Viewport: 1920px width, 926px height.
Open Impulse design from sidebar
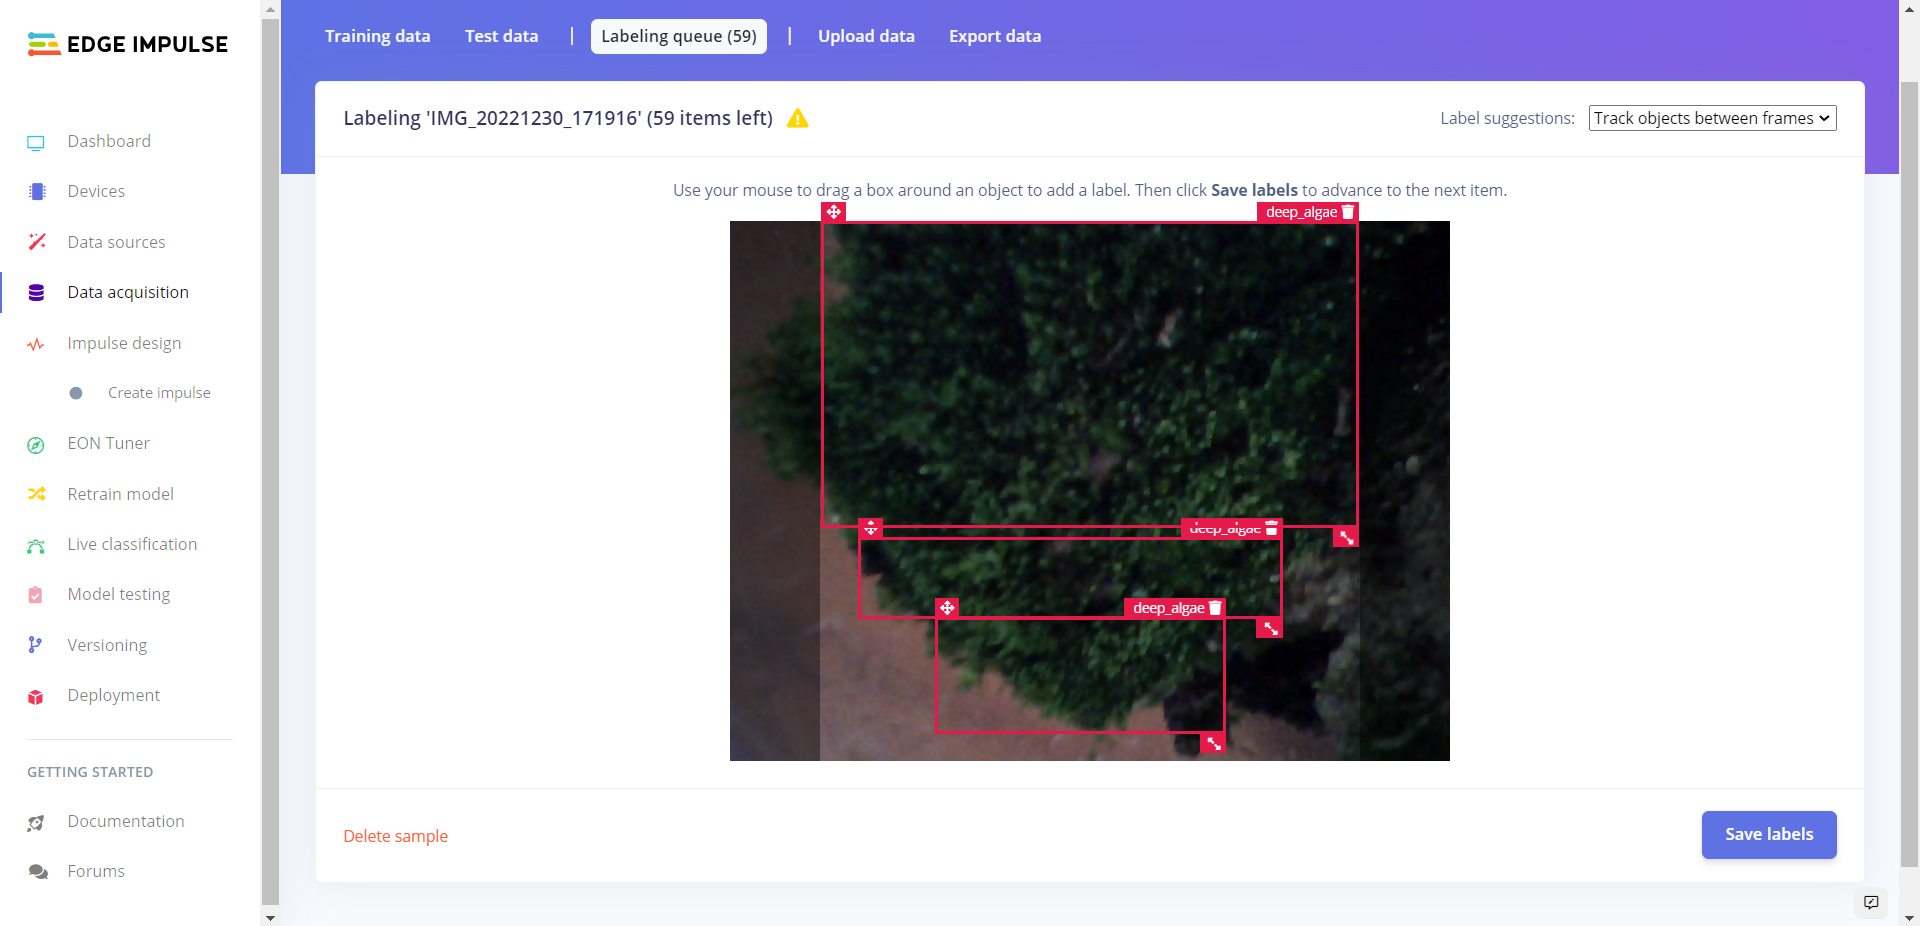coord(124,343)
